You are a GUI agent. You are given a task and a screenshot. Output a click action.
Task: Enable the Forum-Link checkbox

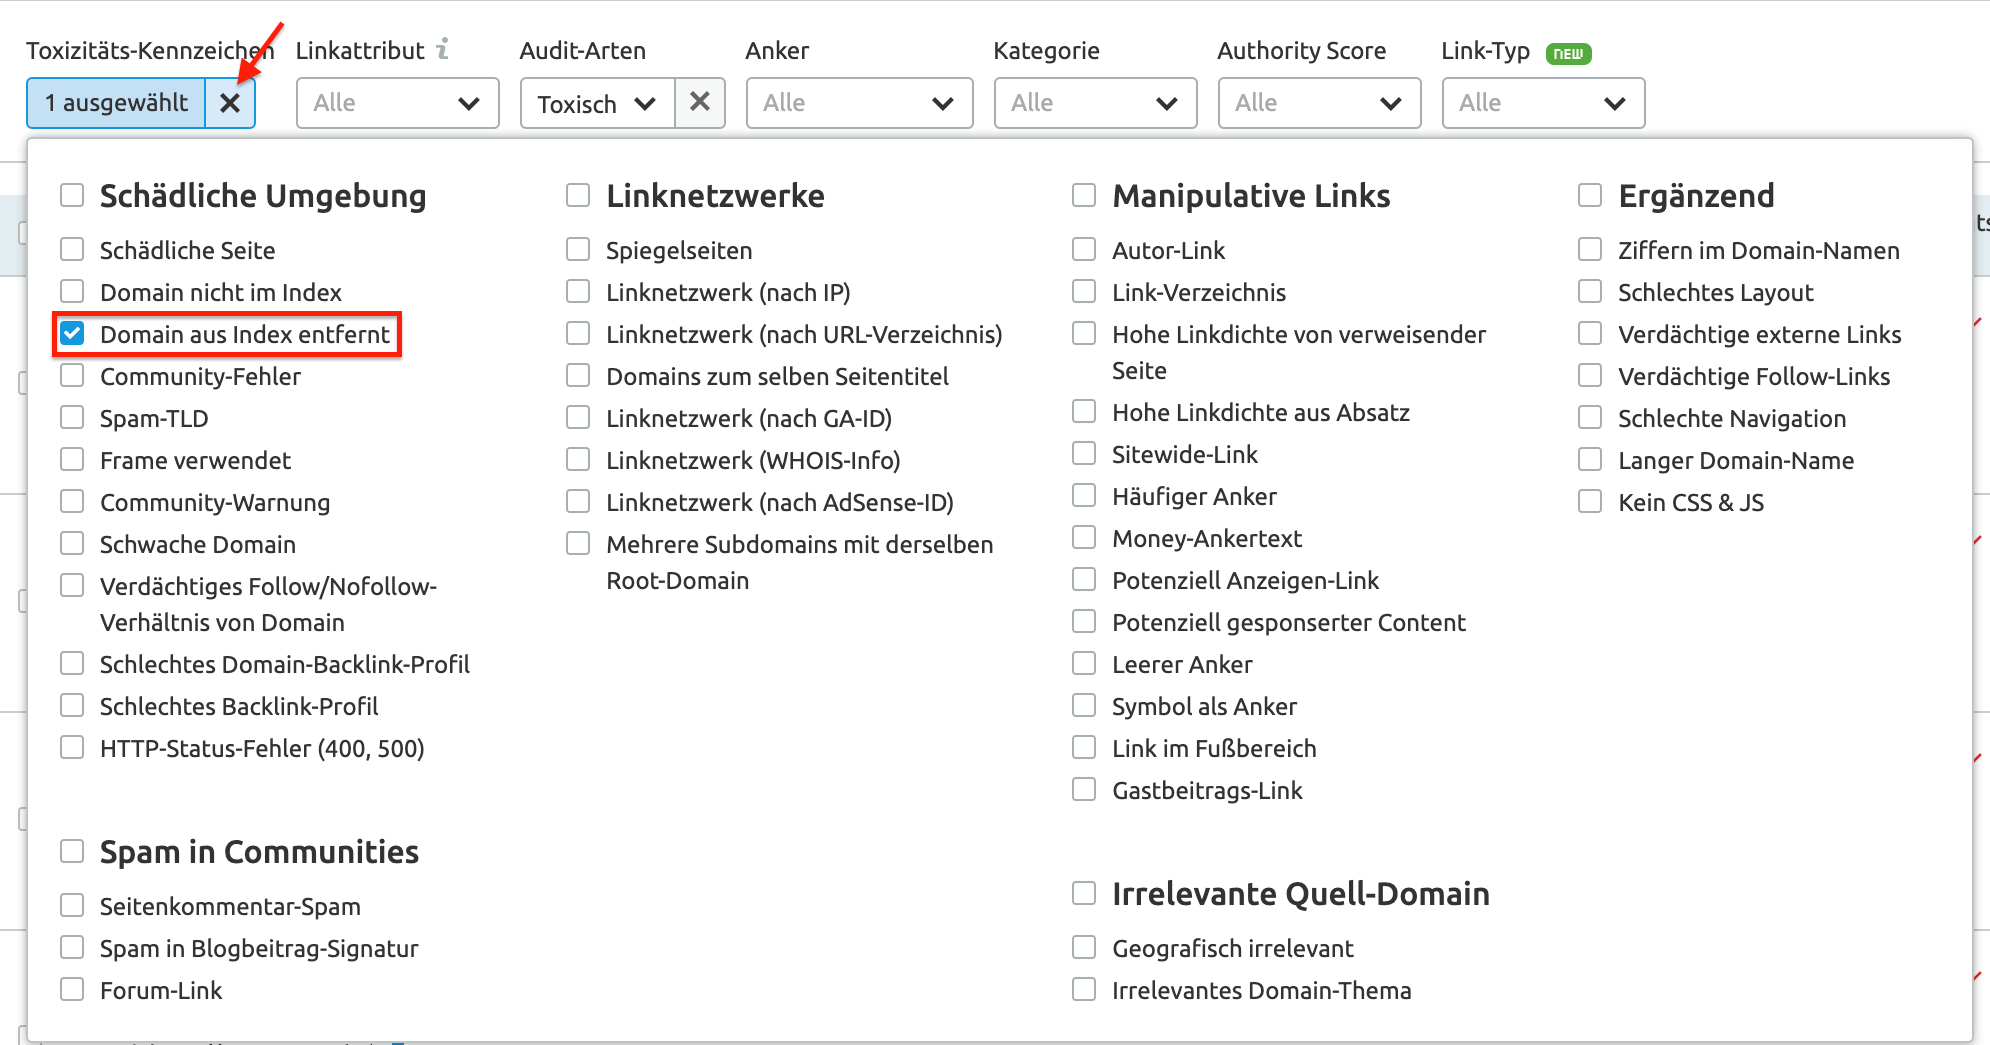pyautogui.click(x=71, y=989)
